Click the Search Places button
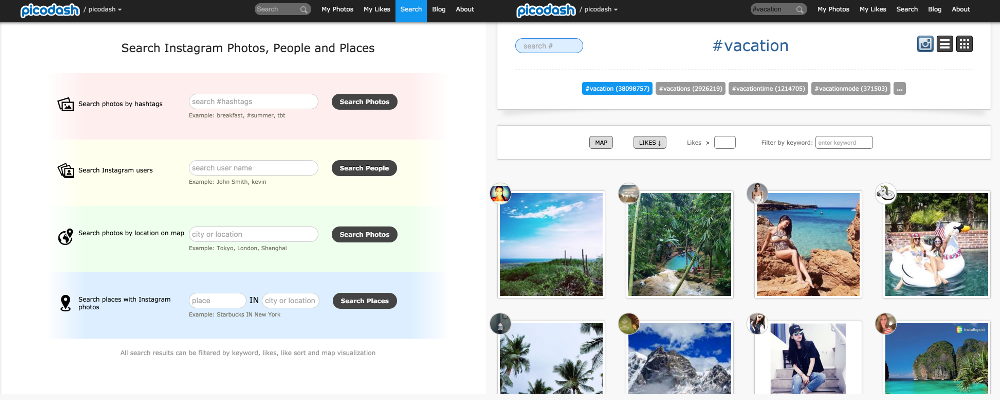The width and height of the screenshot is (1000, 400). (365, 300)
